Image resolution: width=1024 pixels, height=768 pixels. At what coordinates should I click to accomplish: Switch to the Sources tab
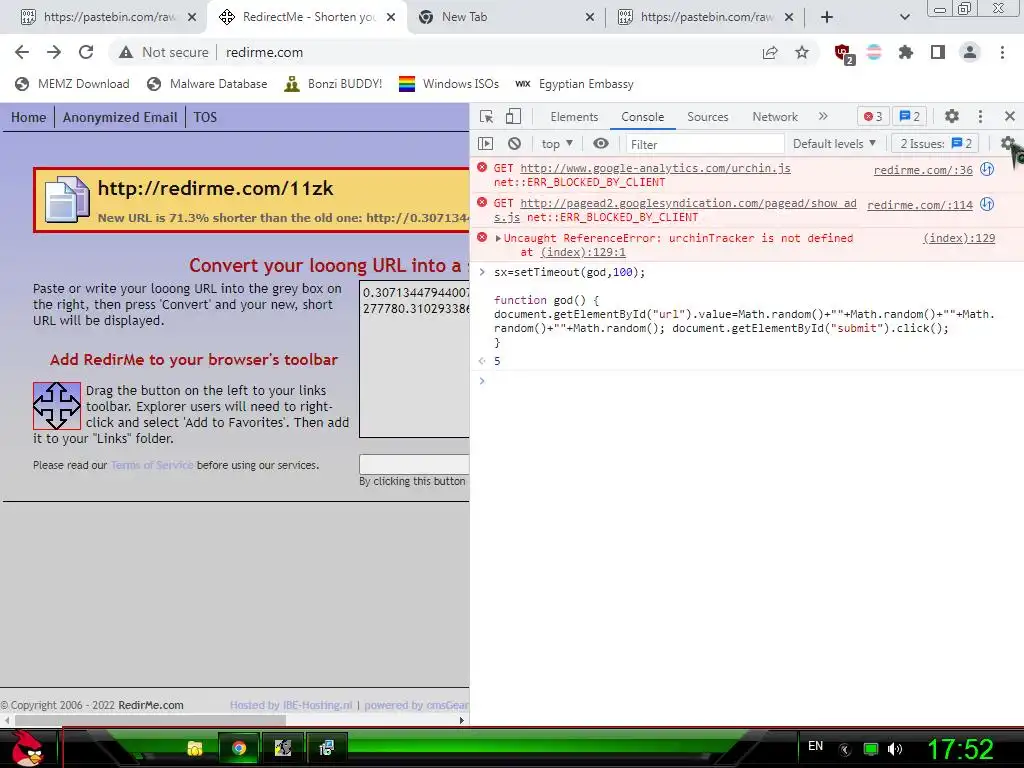pos(707,117)
